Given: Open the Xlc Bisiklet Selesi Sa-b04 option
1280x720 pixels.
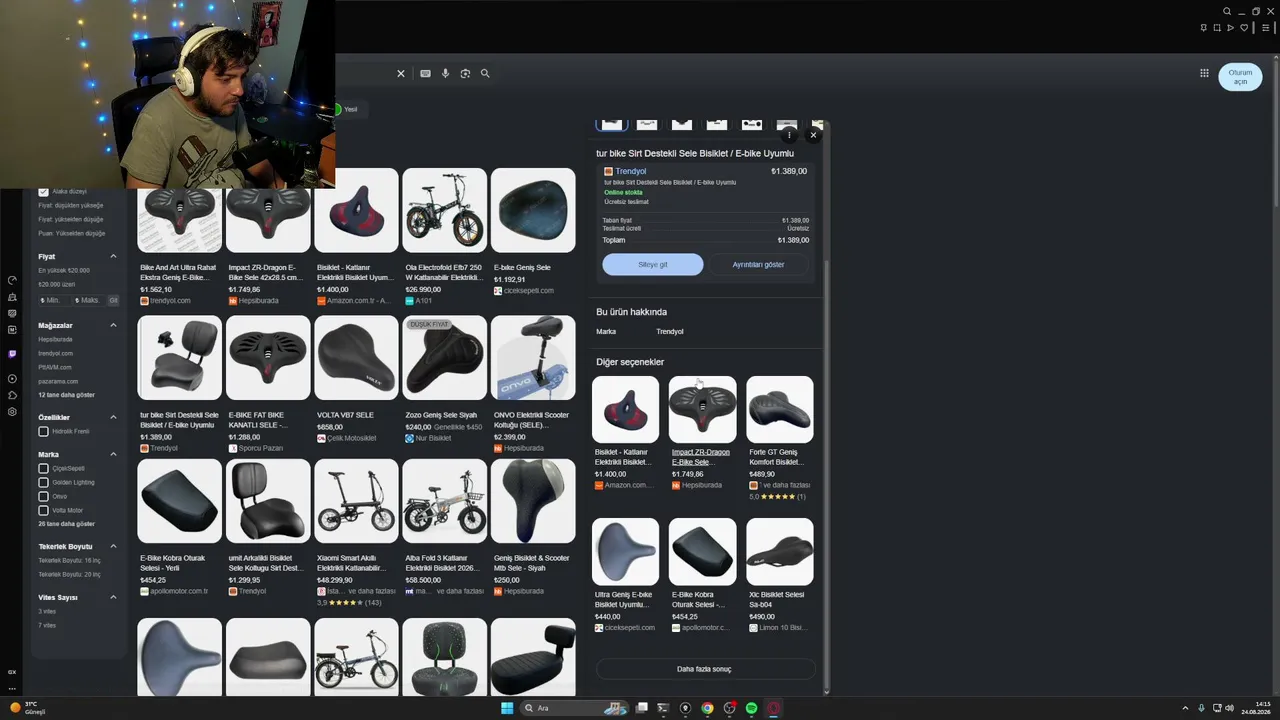Looking at the screenshot, I should coord(780,551).
